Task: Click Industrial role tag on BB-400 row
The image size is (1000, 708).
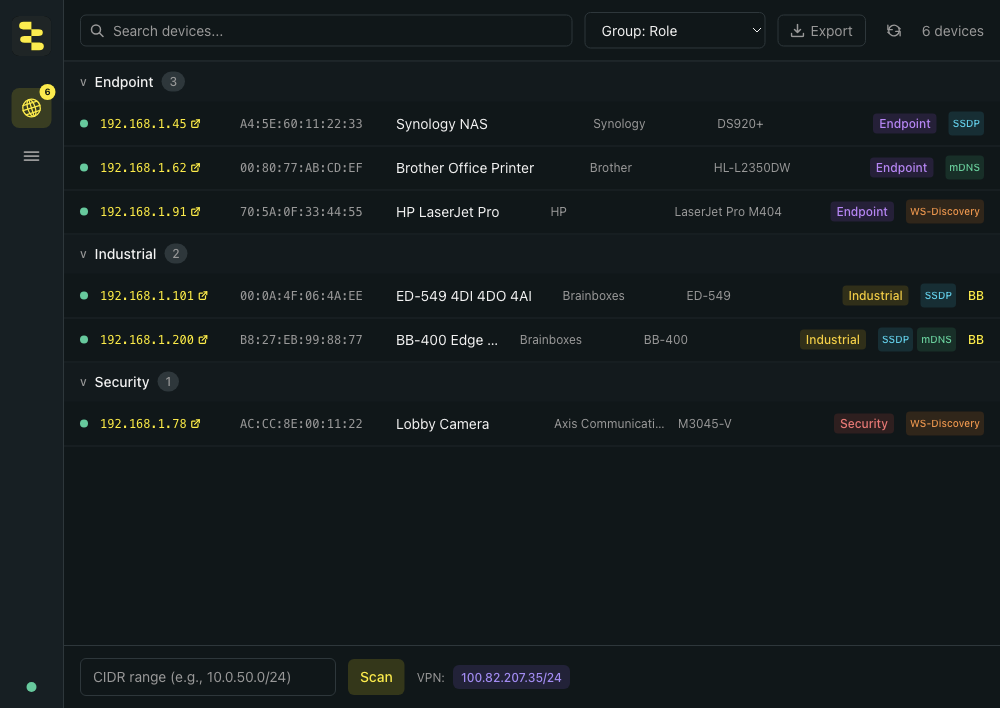Action: tap(832, 340)
